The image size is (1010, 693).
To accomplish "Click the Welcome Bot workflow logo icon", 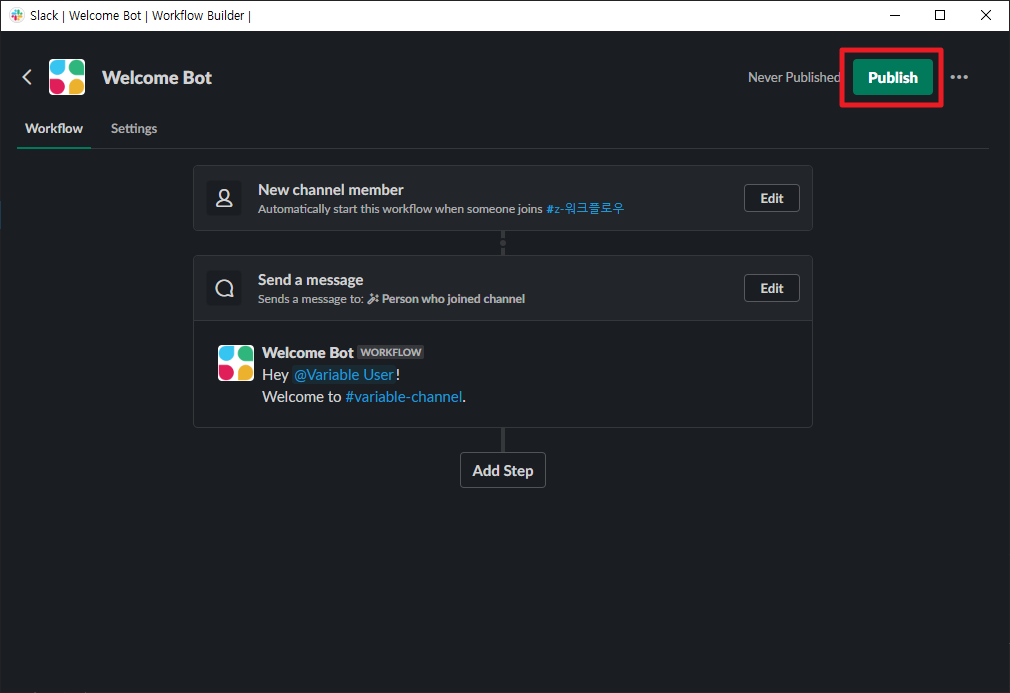I will click(x=67, y=77).
